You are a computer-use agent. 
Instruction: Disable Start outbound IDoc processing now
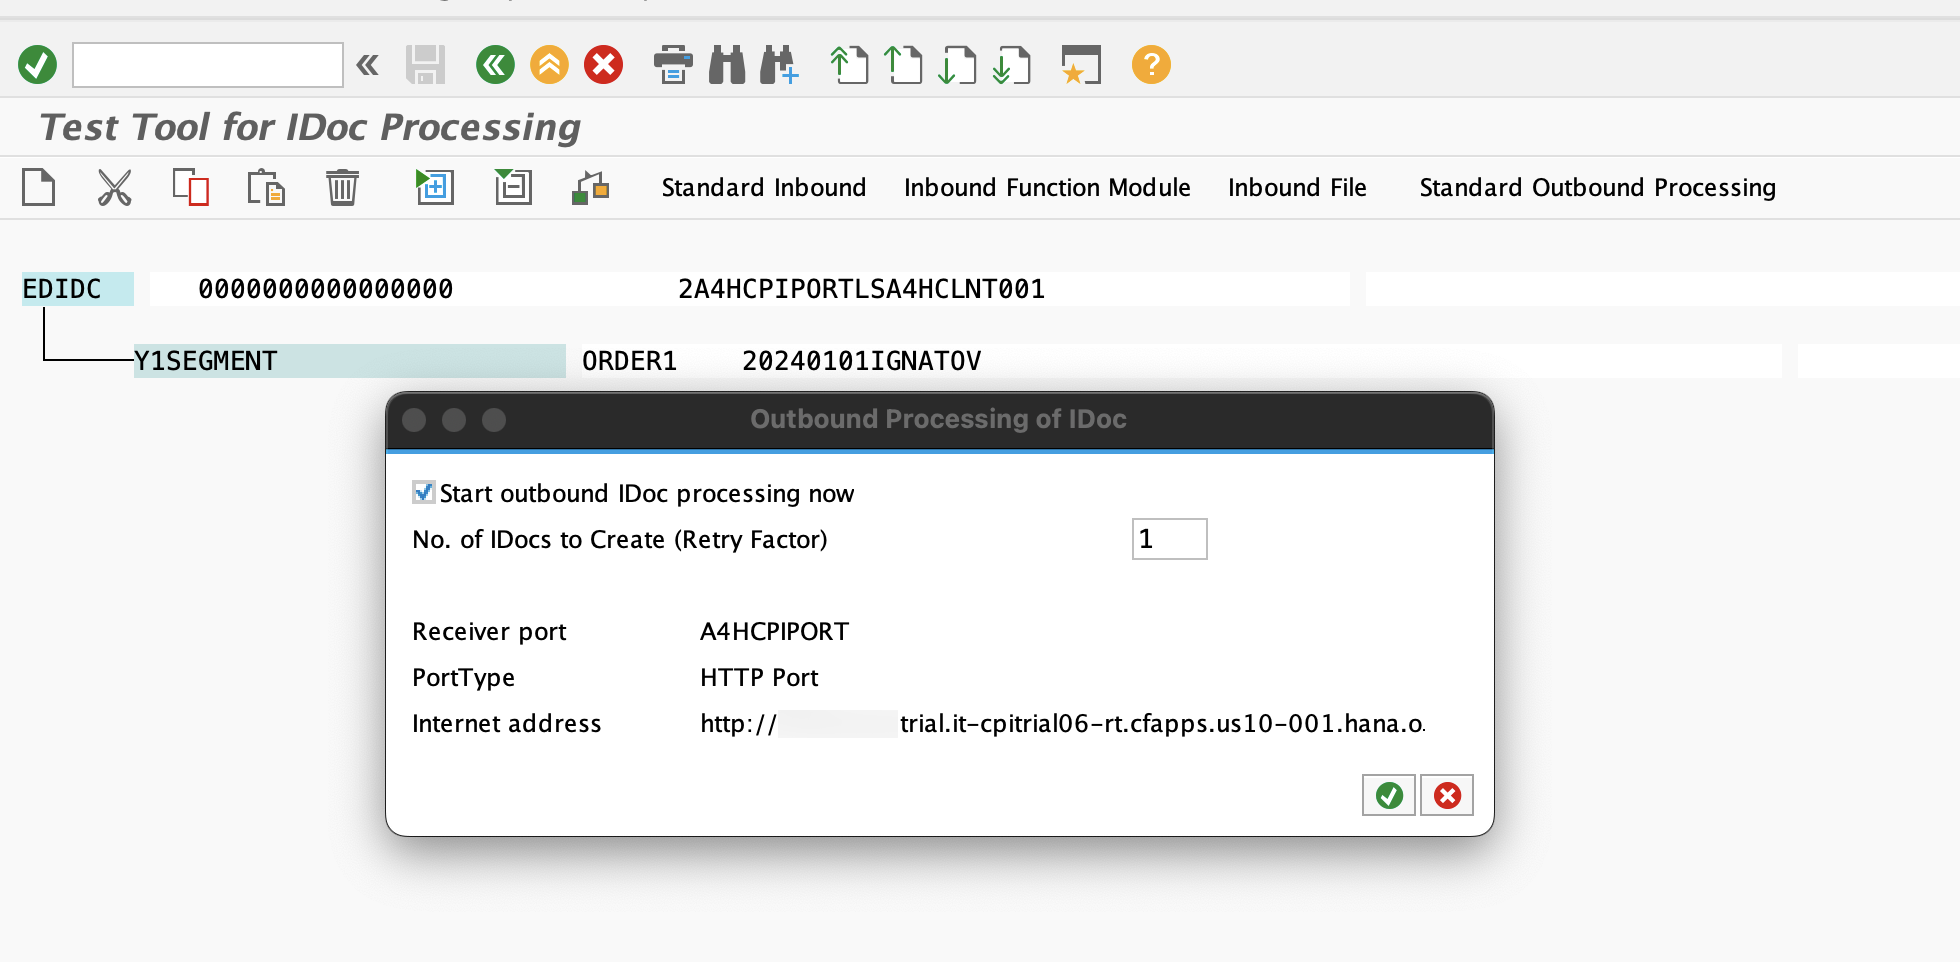click(x=424, y=492)
